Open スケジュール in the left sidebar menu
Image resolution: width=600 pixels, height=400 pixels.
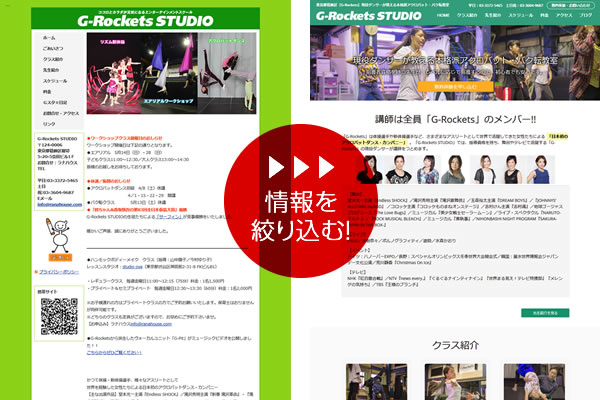[56, 78]
